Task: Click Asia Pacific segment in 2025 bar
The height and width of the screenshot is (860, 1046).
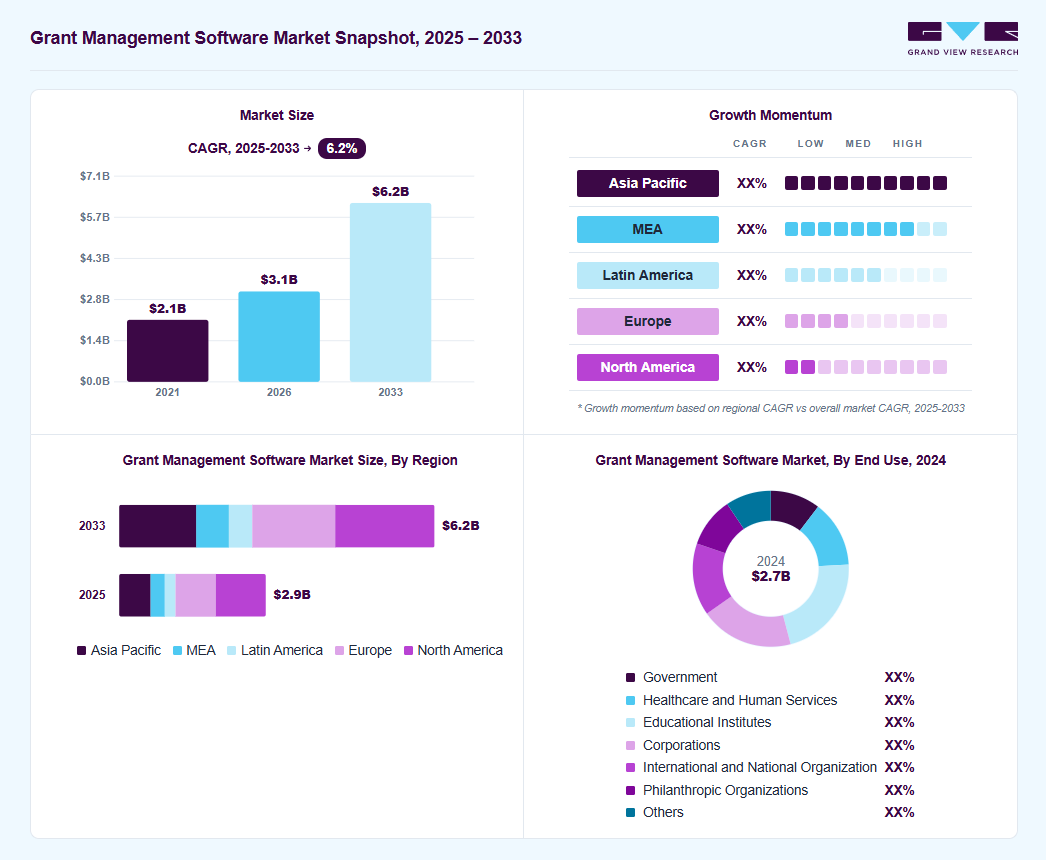Action: [x=135, y=595]
